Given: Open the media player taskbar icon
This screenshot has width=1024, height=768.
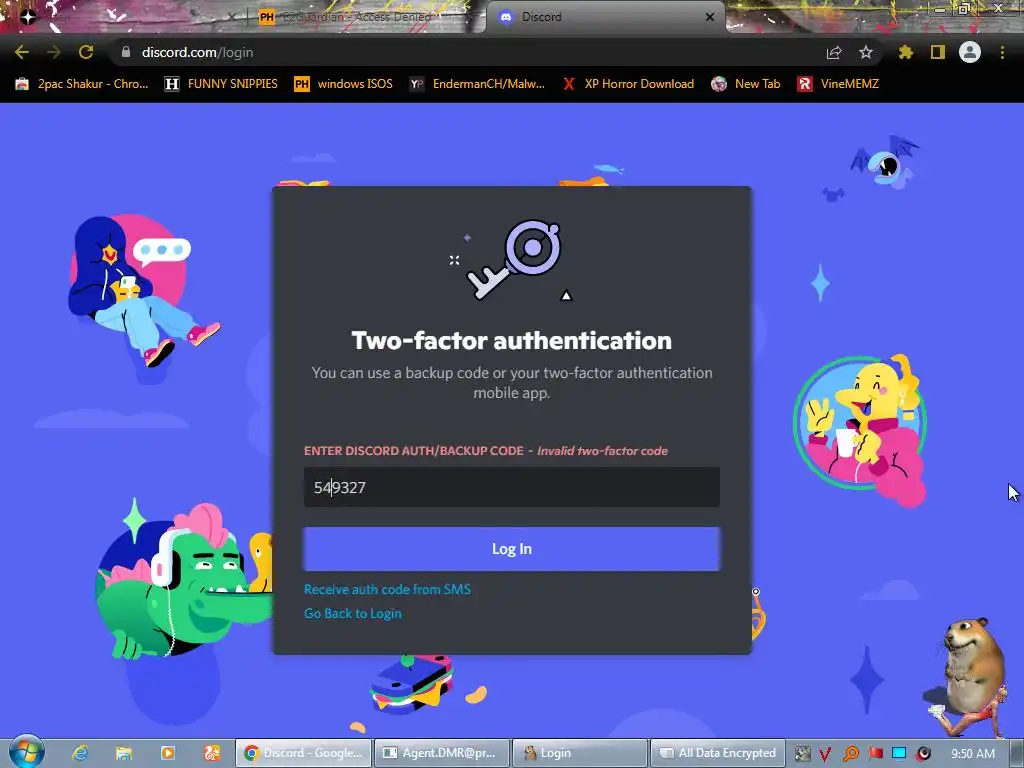Looking at the screenshot, I should coord(168,753).
